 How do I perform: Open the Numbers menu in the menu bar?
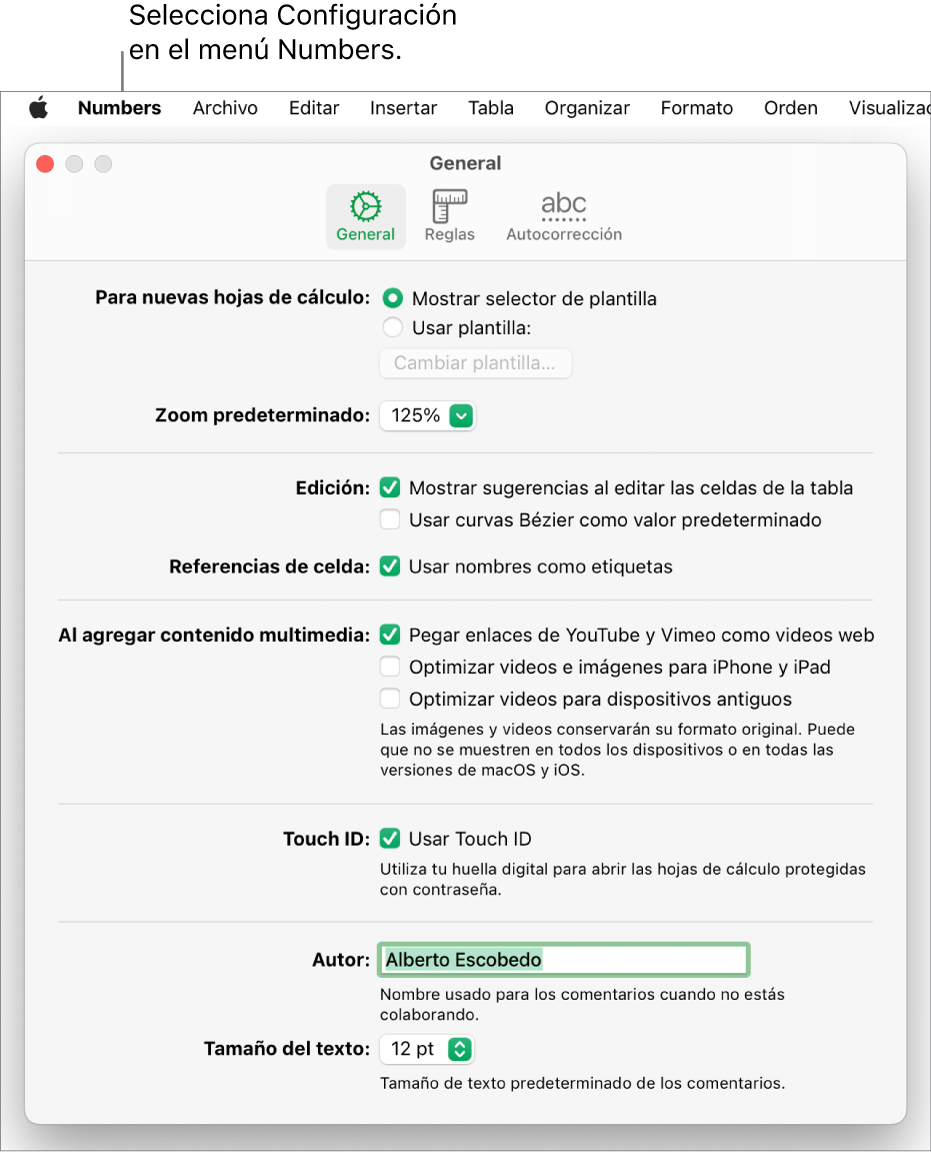(119, 108)
